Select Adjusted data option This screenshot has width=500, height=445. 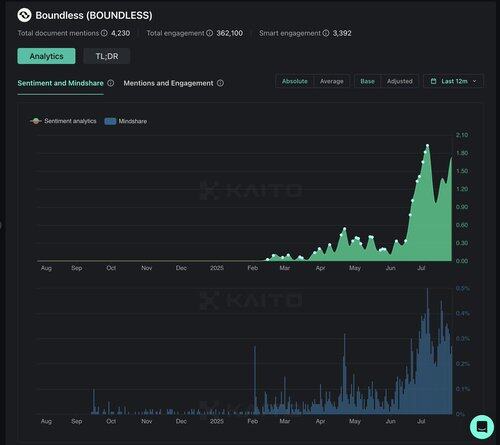coord(400,81)
